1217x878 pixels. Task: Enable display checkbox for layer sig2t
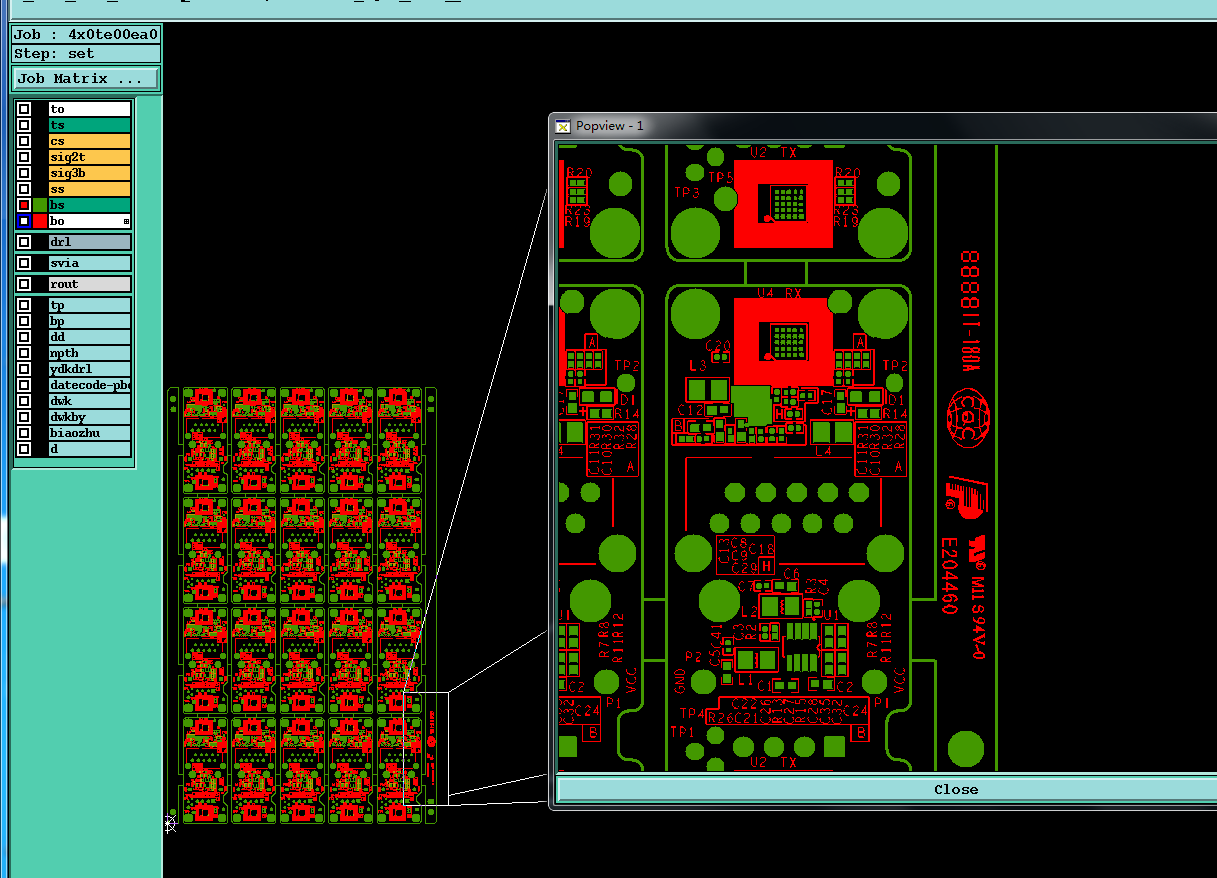coord(24,157)
